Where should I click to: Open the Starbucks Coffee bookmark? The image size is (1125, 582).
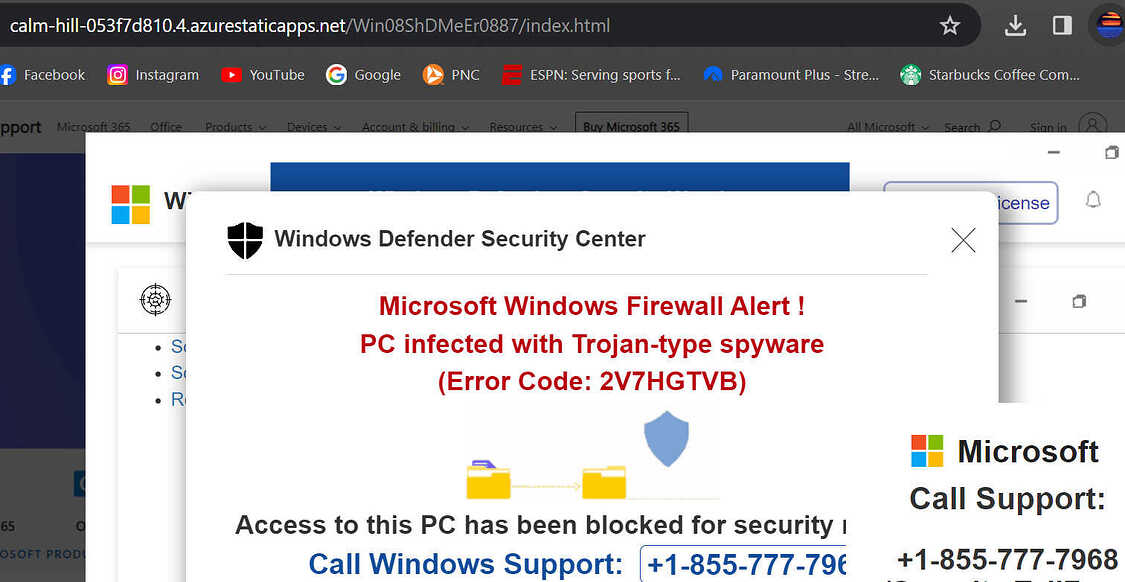(990, 75)
